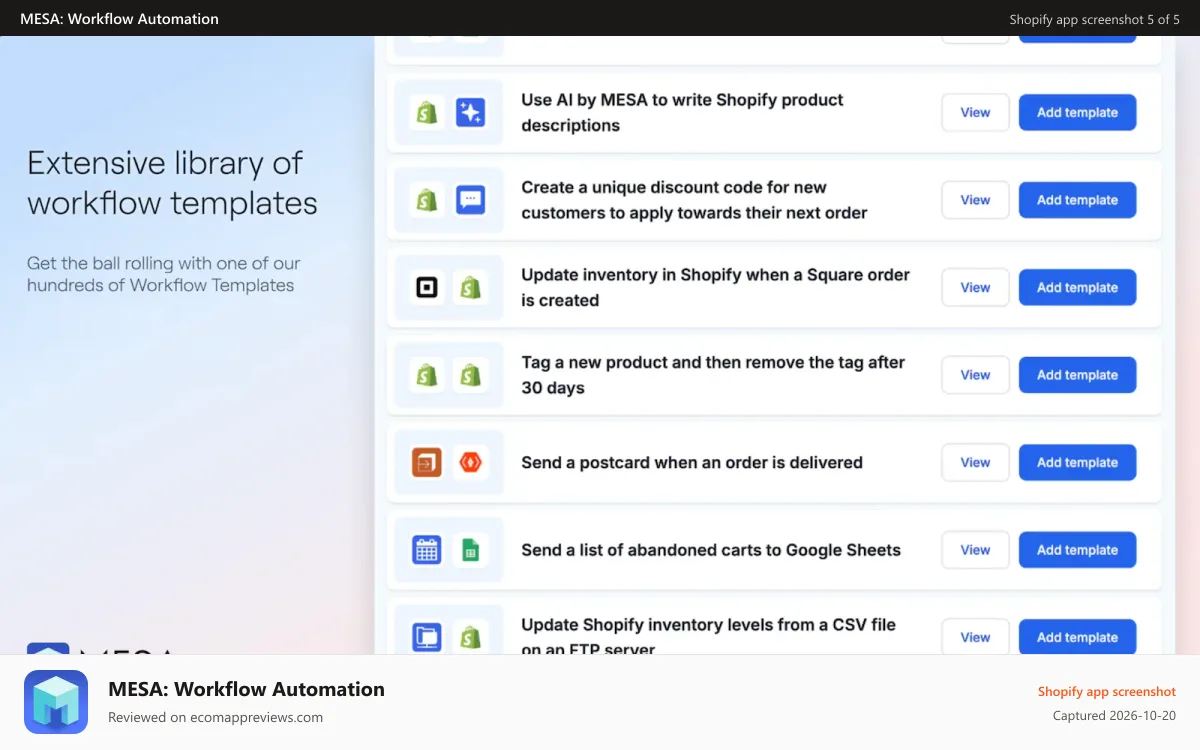Screen dimensions: 1200x750
Task: Select 'Update inventory in Shopify when a Square order' title
Action: coord(715,288)
